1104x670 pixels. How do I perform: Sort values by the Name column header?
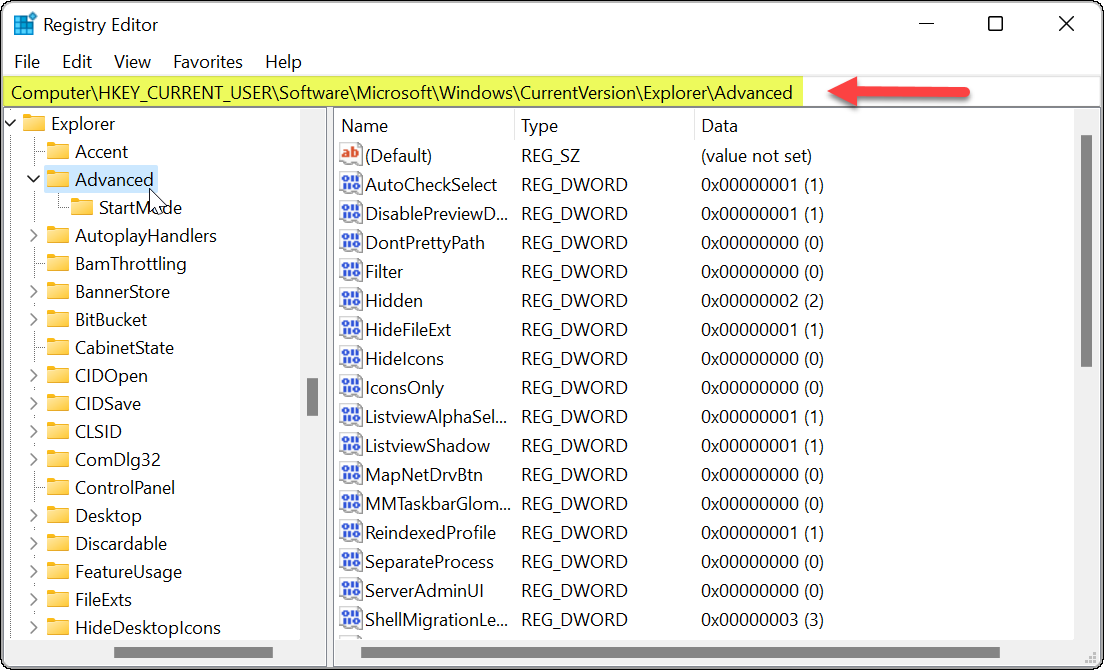tap(425, 126)
